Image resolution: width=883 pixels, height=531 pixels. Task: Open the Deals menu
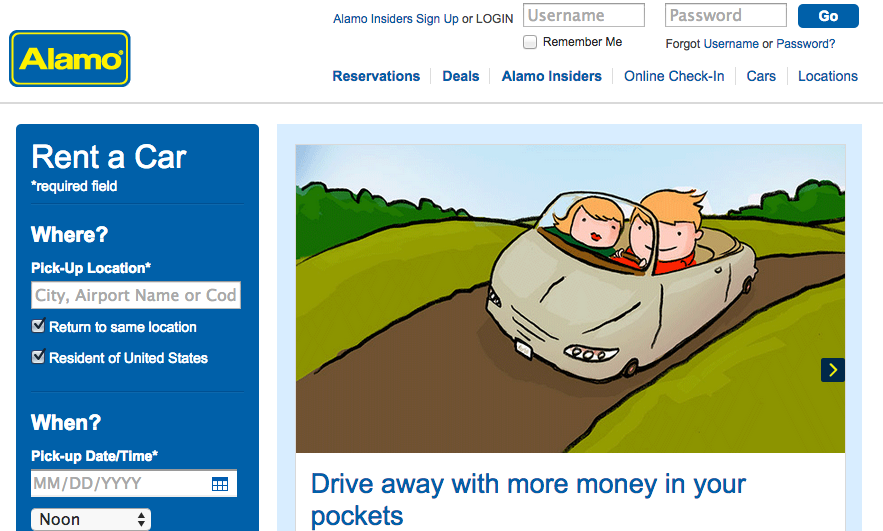461,76
